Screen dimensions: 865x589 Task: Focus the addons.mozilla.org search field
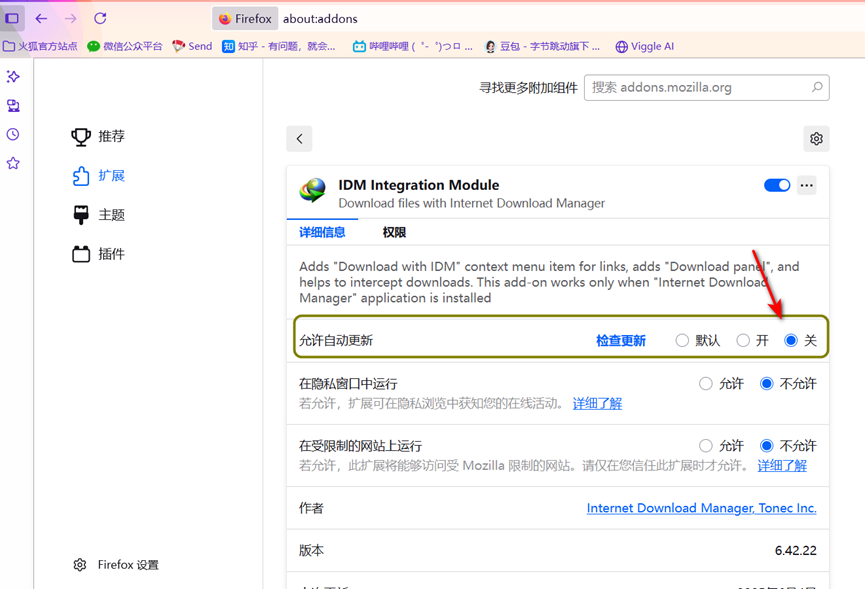(707, 87)
